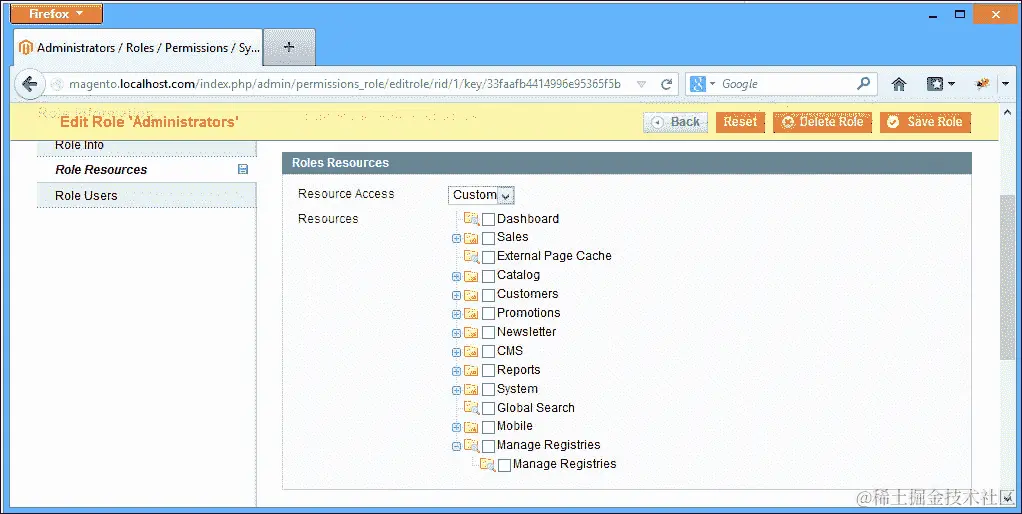
Task: Expand the Sales tree node
Action: point(456,238)
